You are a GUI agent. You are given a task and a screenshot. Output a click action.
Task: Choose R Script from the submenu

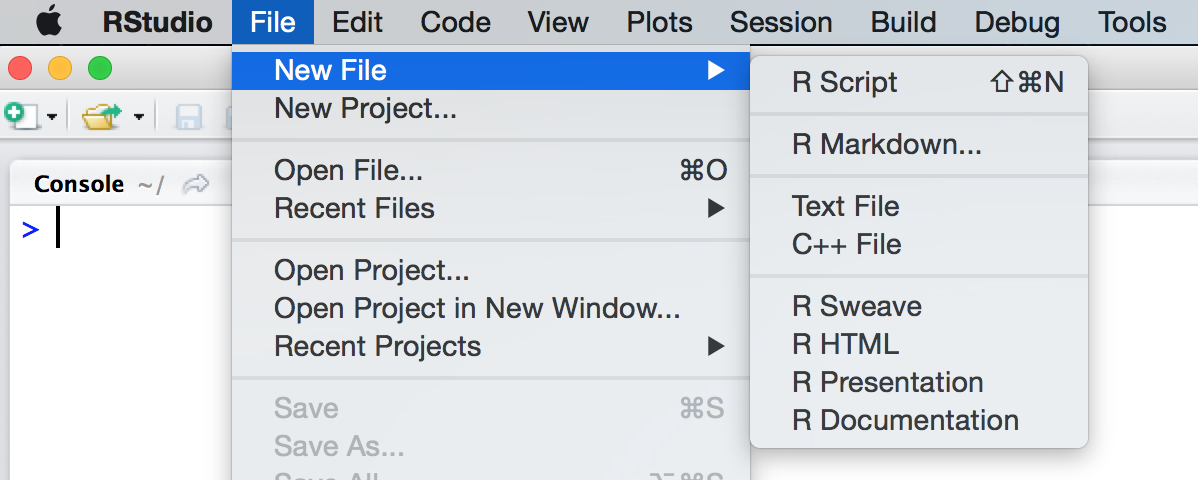point(845,82)
